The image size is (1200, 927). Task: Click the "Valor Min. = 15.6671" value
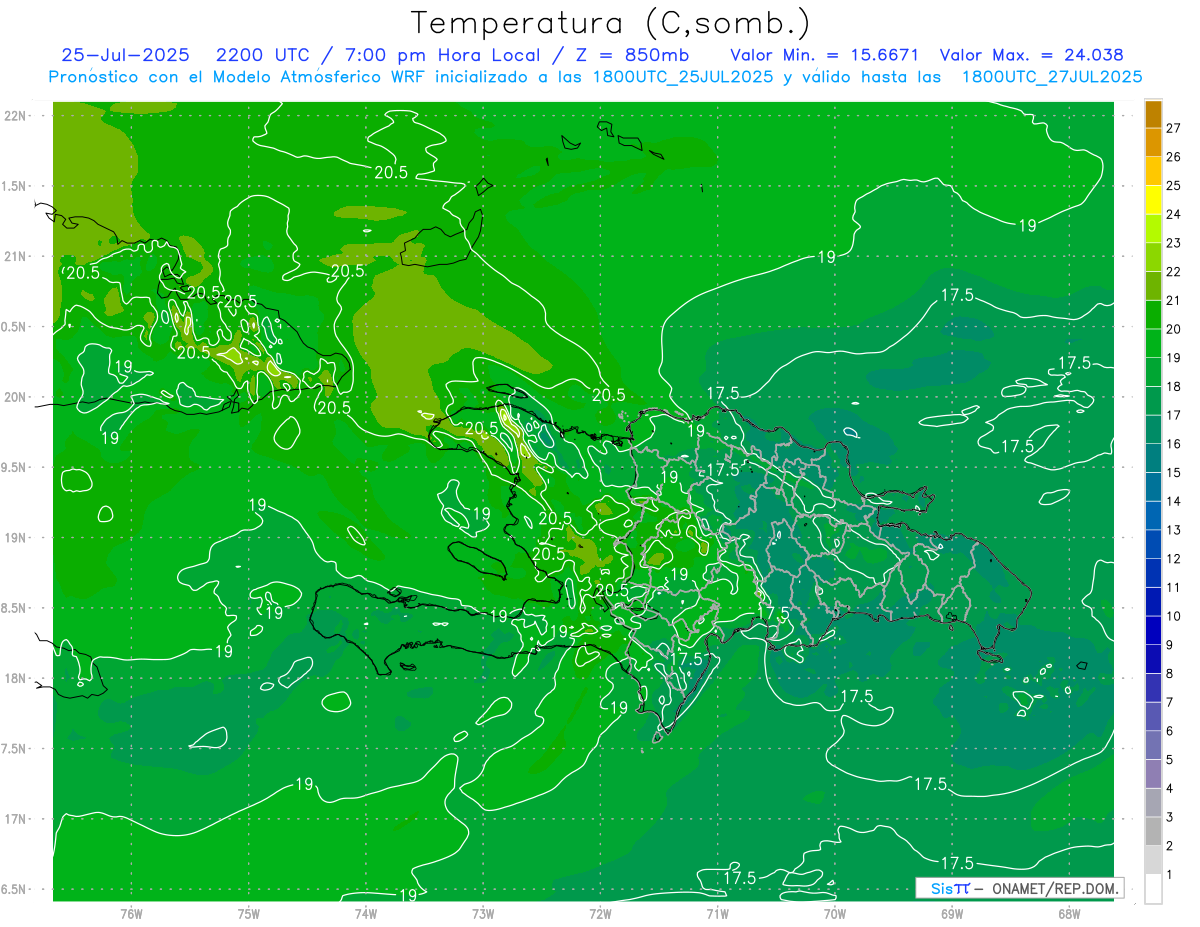tap(825, 55)
